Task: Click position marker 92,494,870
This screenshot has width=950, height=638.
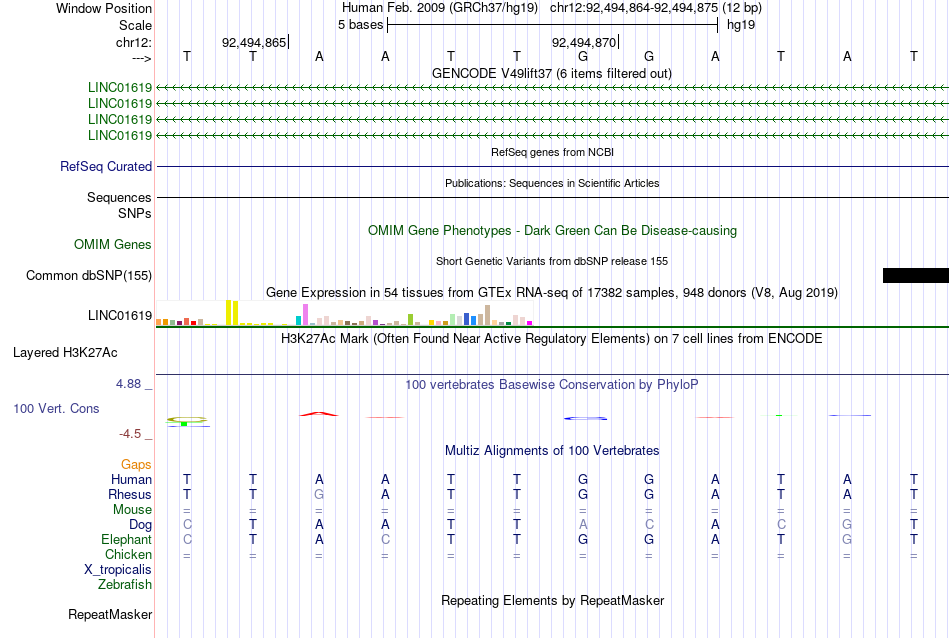Action: (584, 42)
